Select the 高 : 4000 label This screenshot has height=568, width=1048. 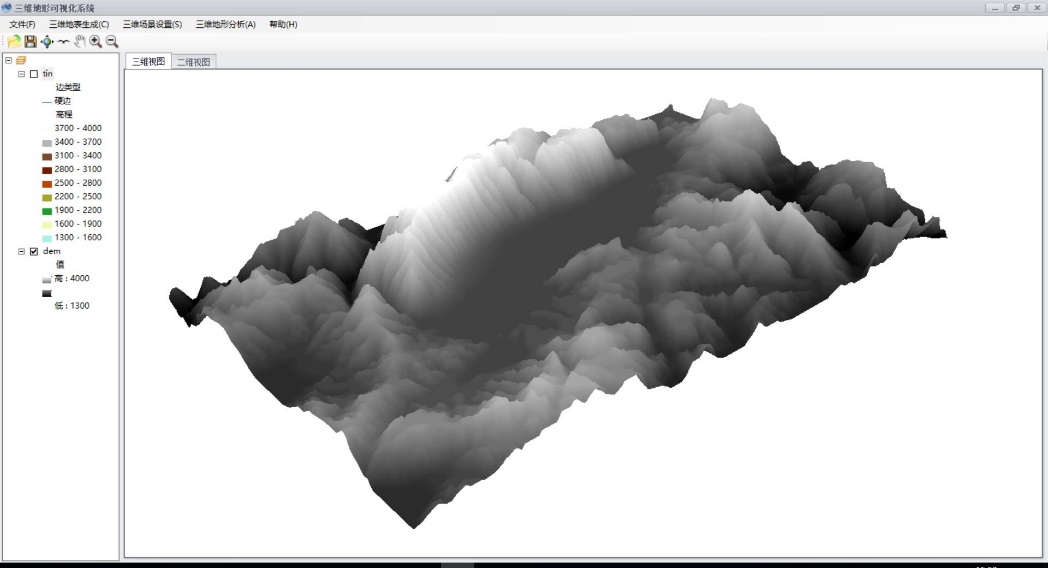point(72,278)
